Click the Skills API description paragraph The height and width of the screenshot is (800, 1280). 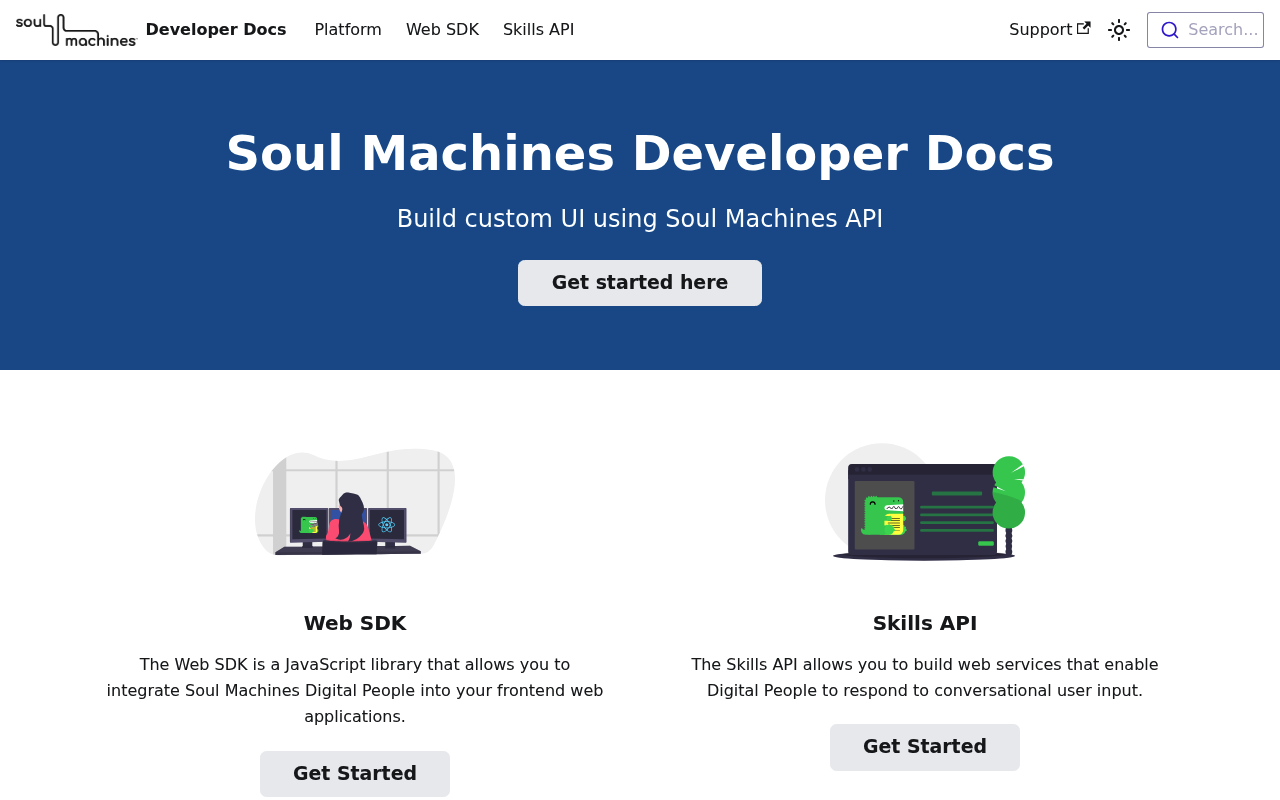pyautogui.click(x=925, y=678)
